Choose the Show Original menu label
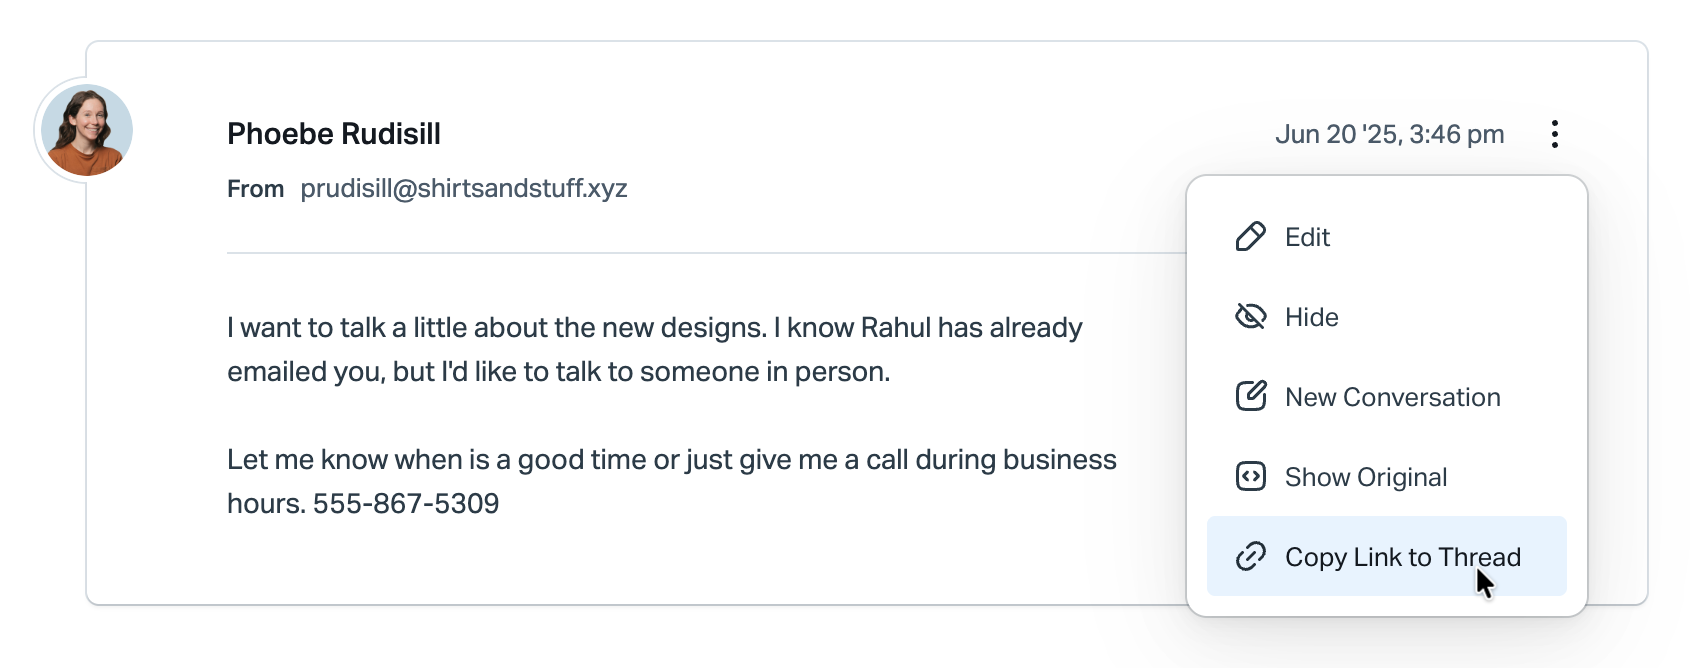The height and width of the screenshot is (668, 1708). pos(1365,477)
